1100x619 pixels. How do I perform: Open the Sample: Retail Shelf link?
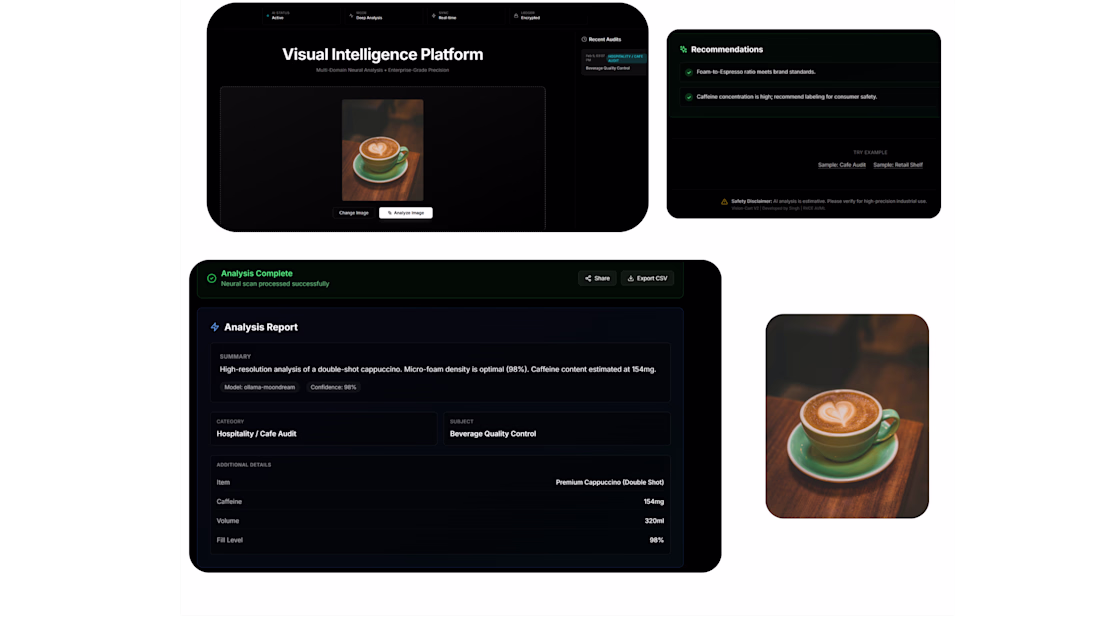click(x=897, y=165)
